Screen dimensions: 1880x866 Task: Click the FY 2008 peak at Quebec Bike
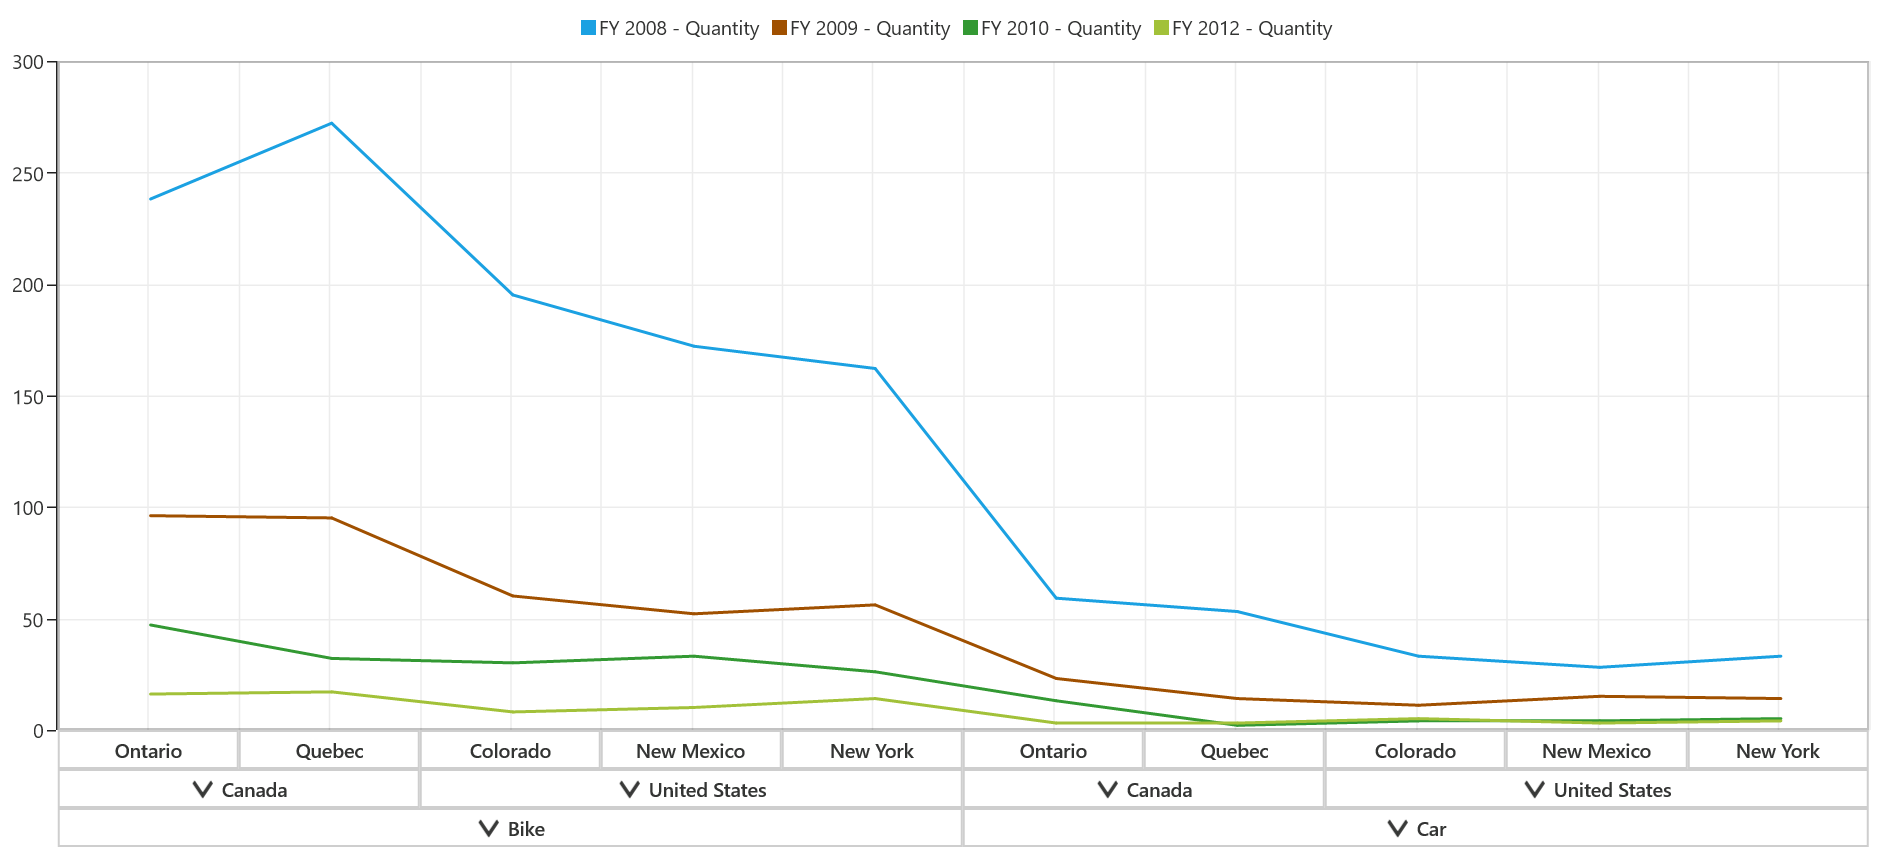pyautogui.click(x=331, y=123)
